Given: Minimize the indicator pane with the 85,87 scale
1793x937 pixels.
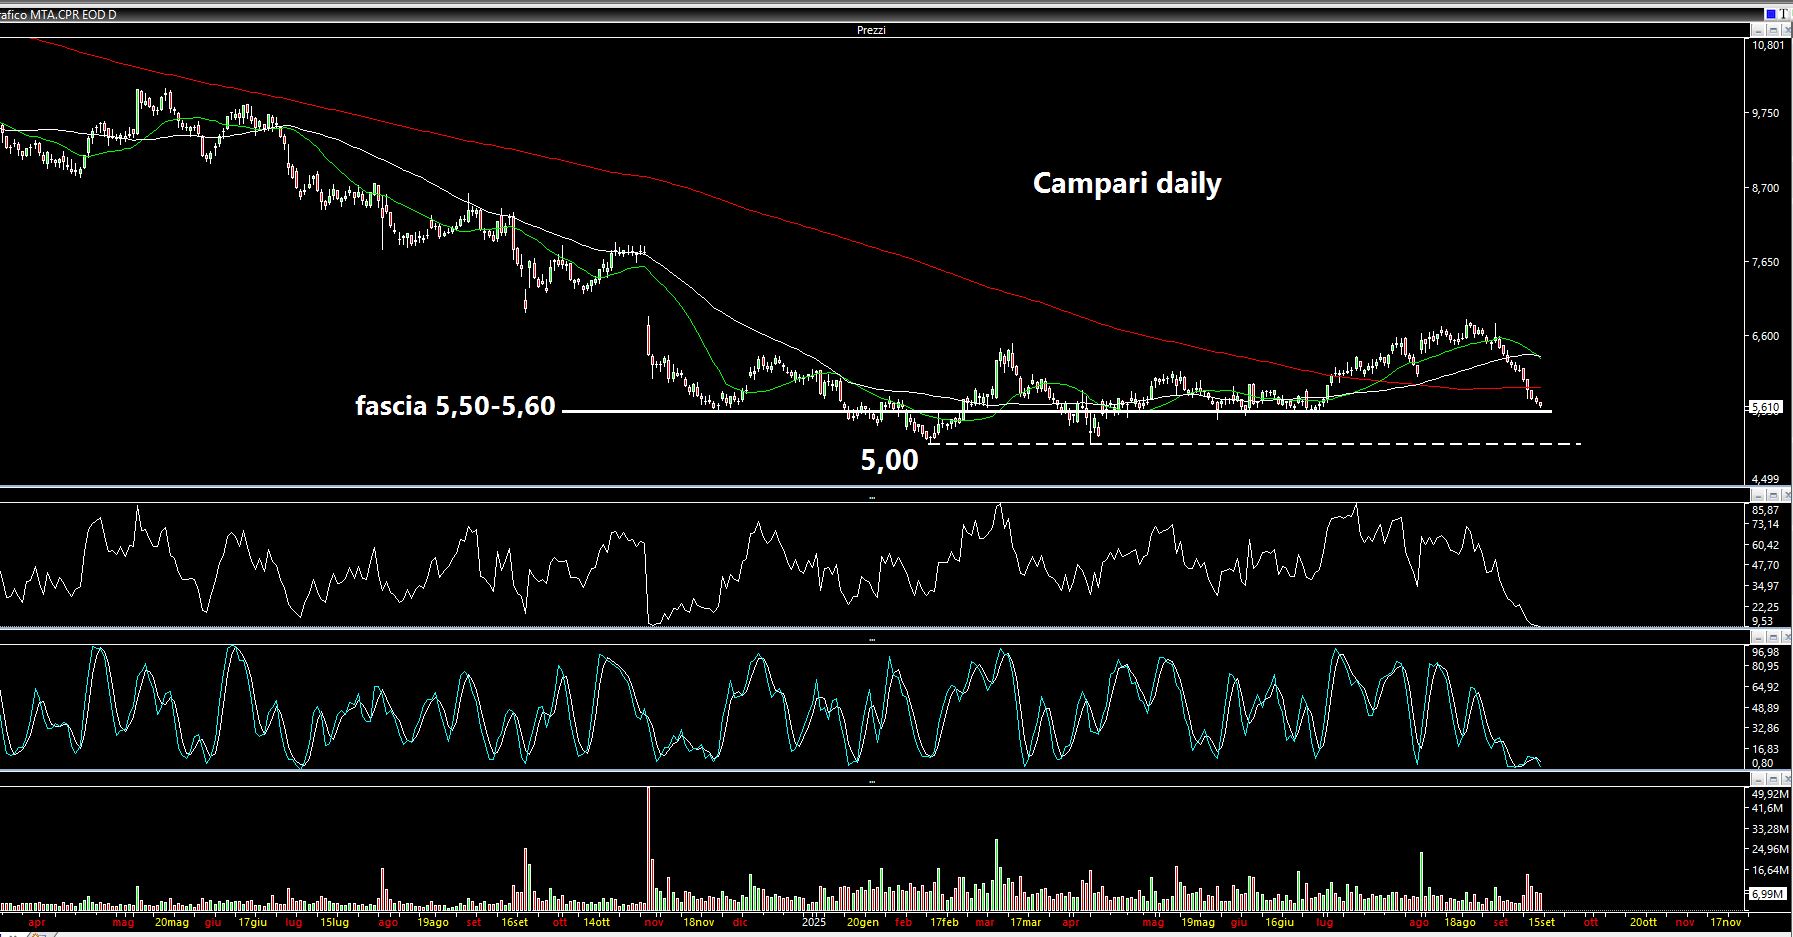Looking at the screenshot, I should [1758, 495].
